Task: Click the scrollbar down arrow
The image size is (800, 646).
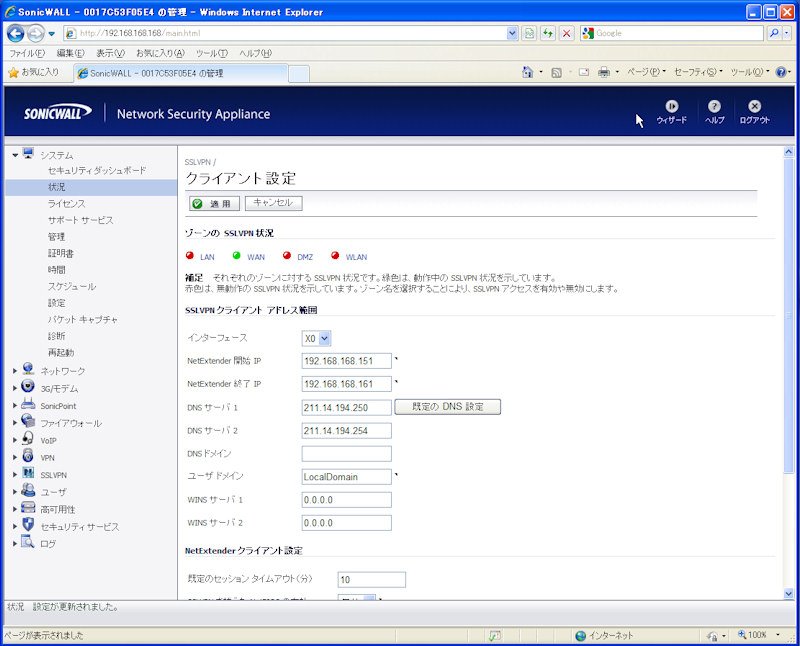Action: point(788,593)
